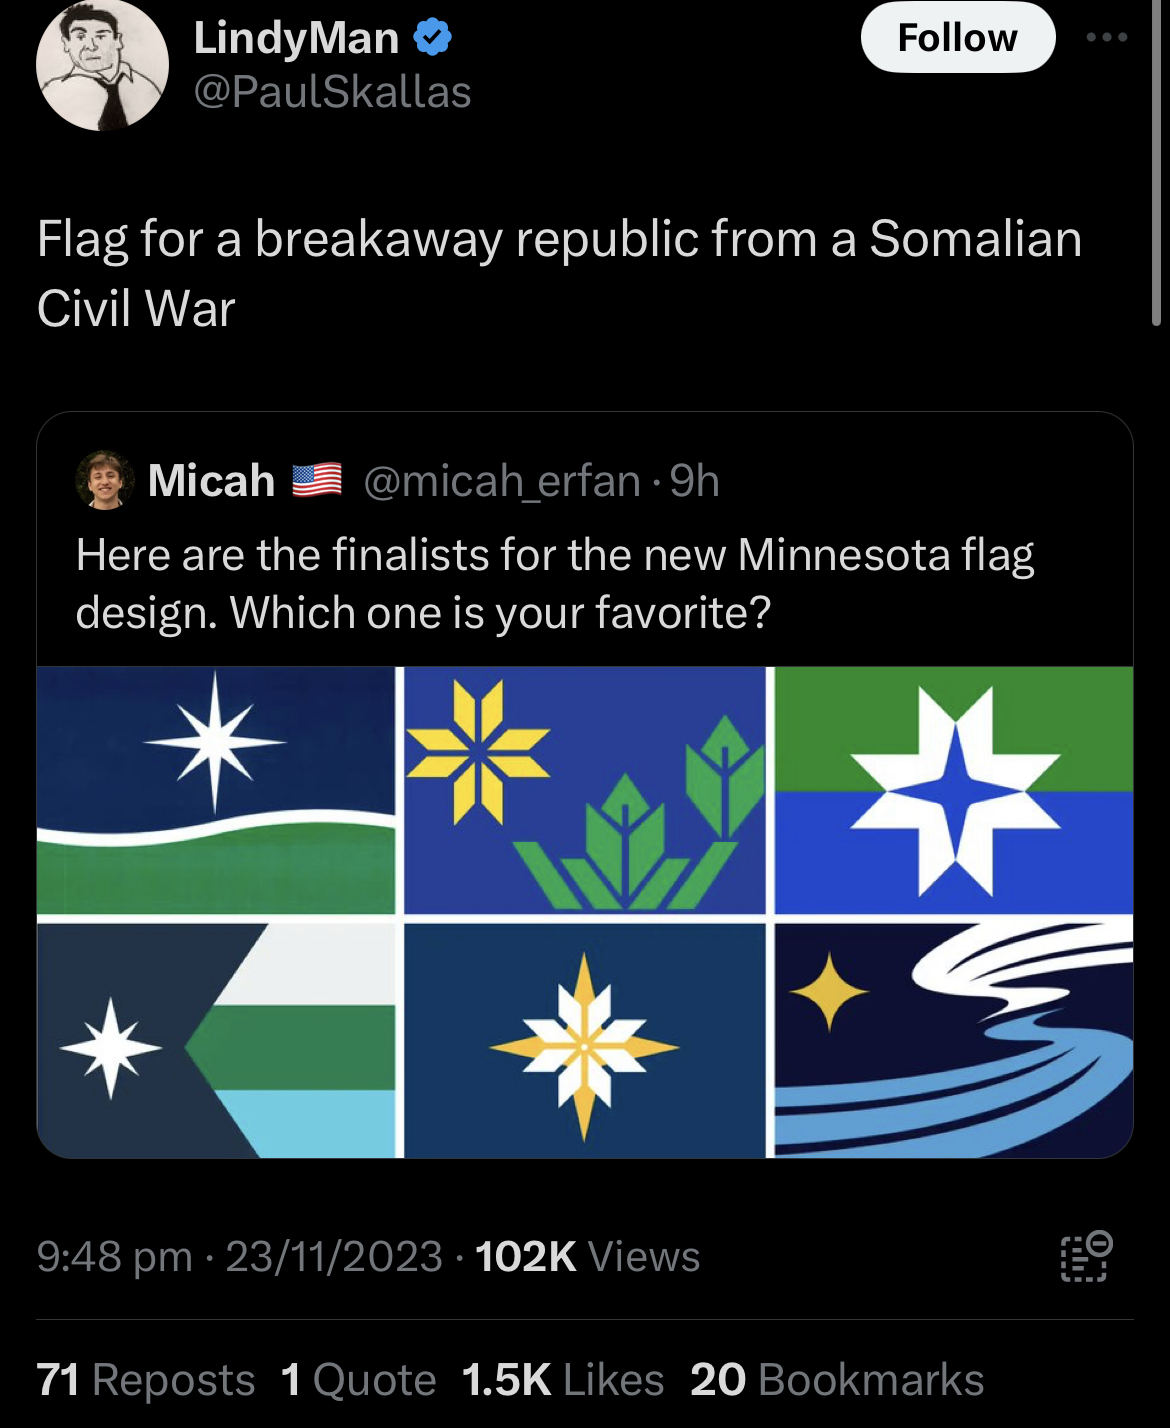The height and width of the screenshot is (1428, 1170).
Task: Click the US flag emoji beside Micah
Action: click(317, 481)
